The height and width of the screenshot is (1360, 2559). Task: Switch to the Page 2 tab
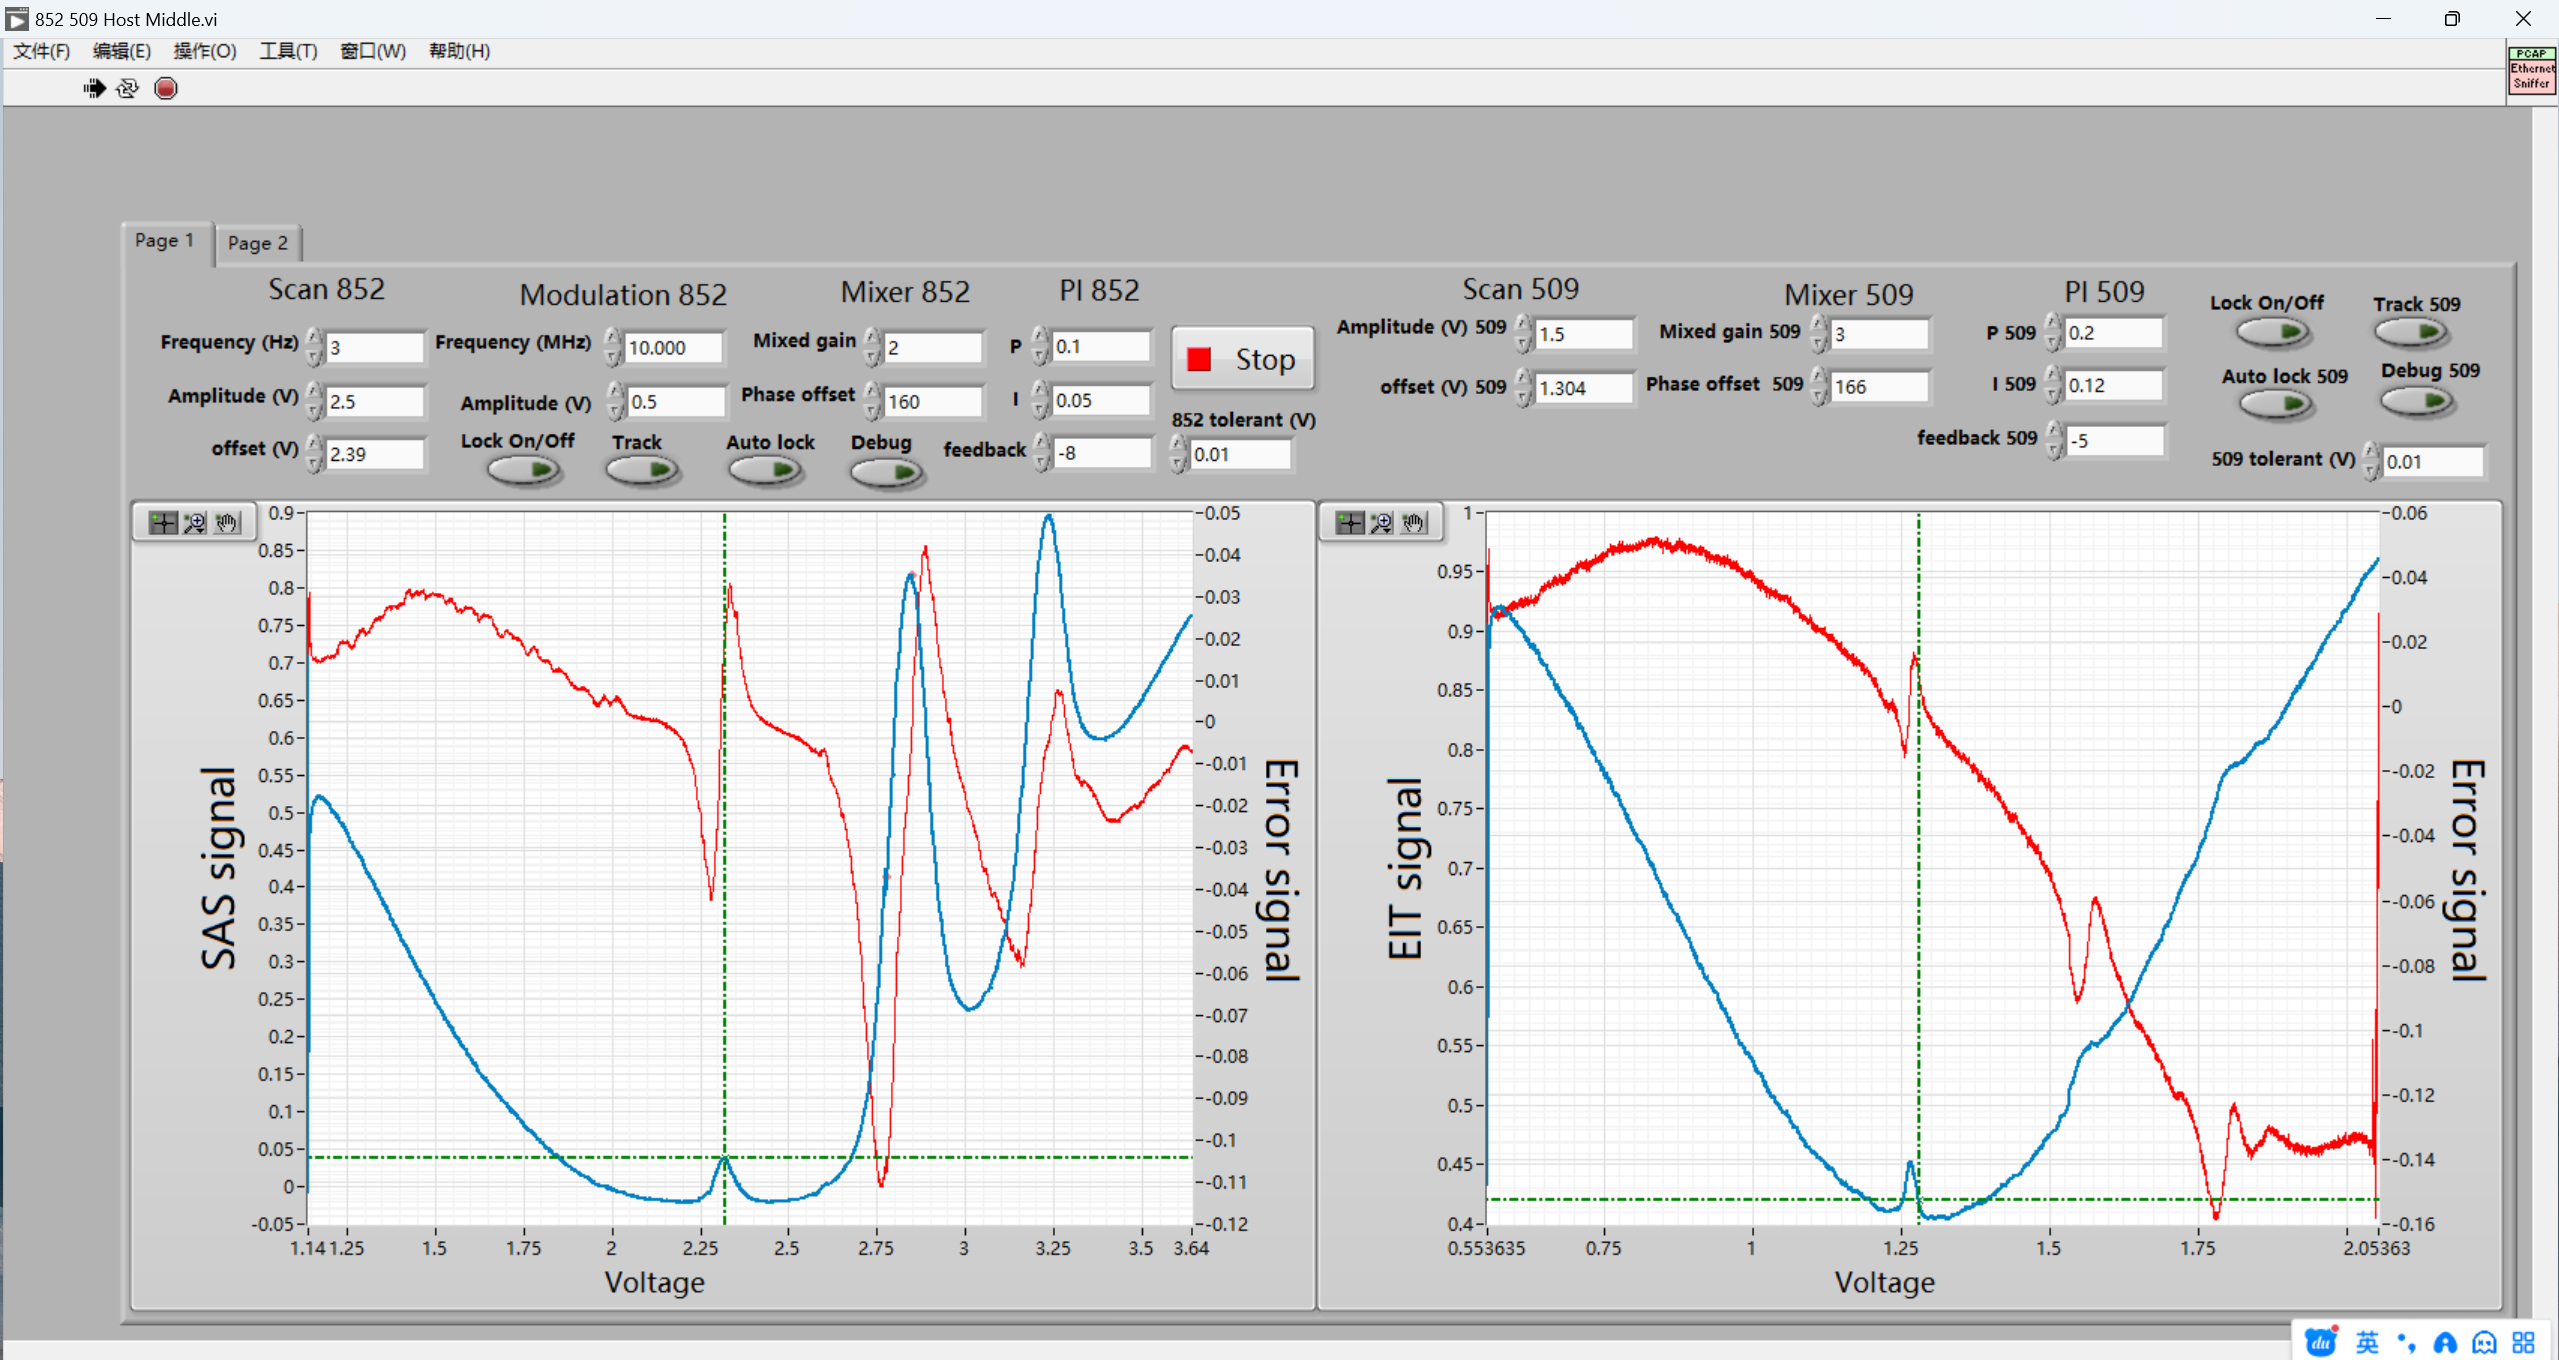click(x=258, y=243)
